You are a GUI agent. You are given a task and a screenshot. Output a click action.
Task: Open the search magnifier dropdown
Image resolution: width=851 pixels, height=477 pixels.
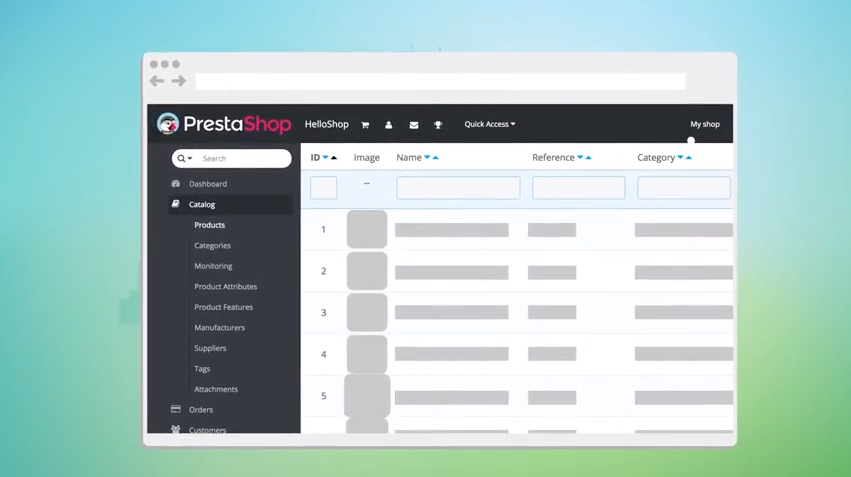[185, 158]
